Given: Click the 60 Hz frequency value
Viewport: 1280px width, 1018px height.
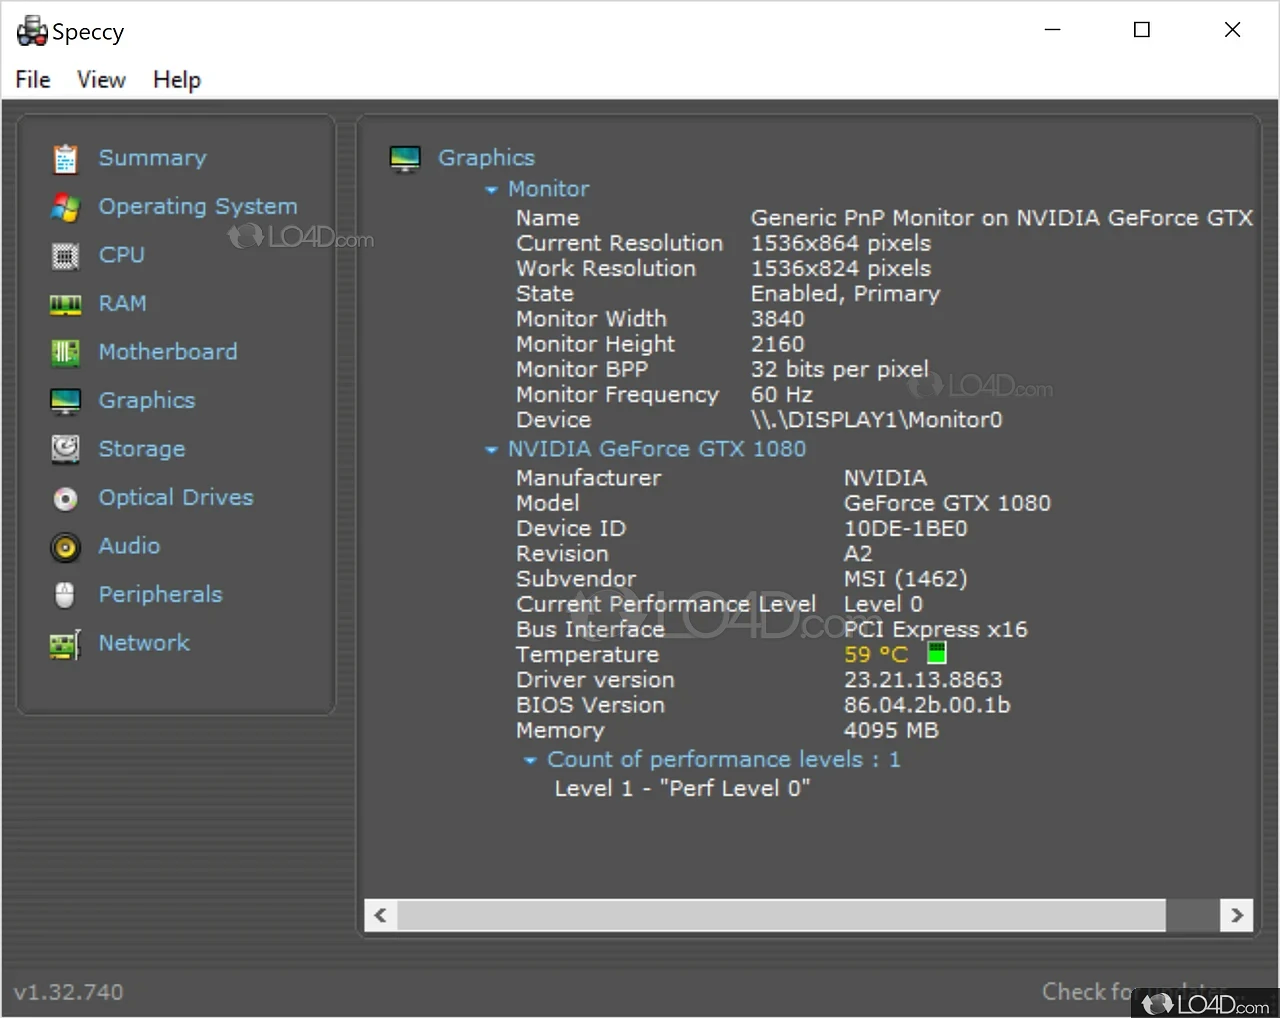Looking at the screenshot, I should point(782,395).
